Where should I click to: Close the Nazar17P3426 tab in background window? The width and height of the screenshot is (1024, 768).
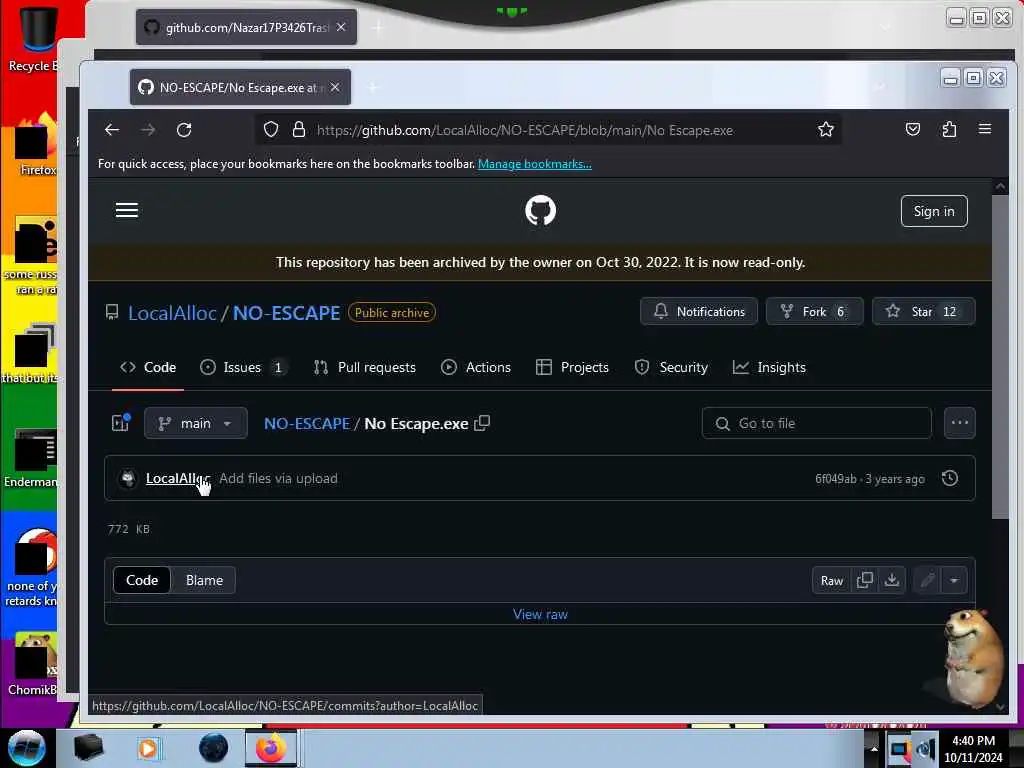click(x=341, y=27)
